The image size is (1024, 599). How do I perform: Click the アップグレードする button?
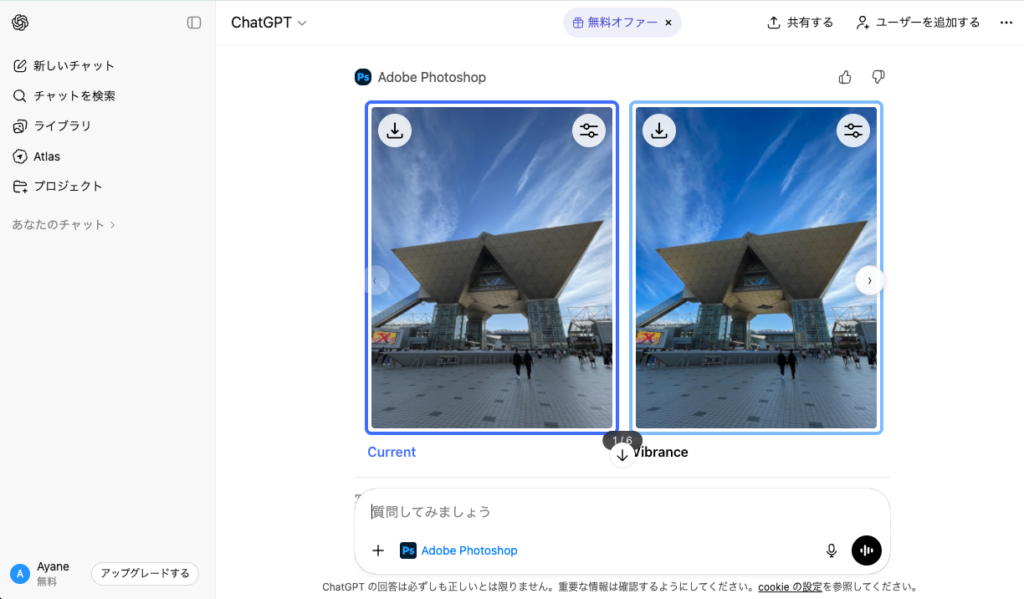click(145, 573)
